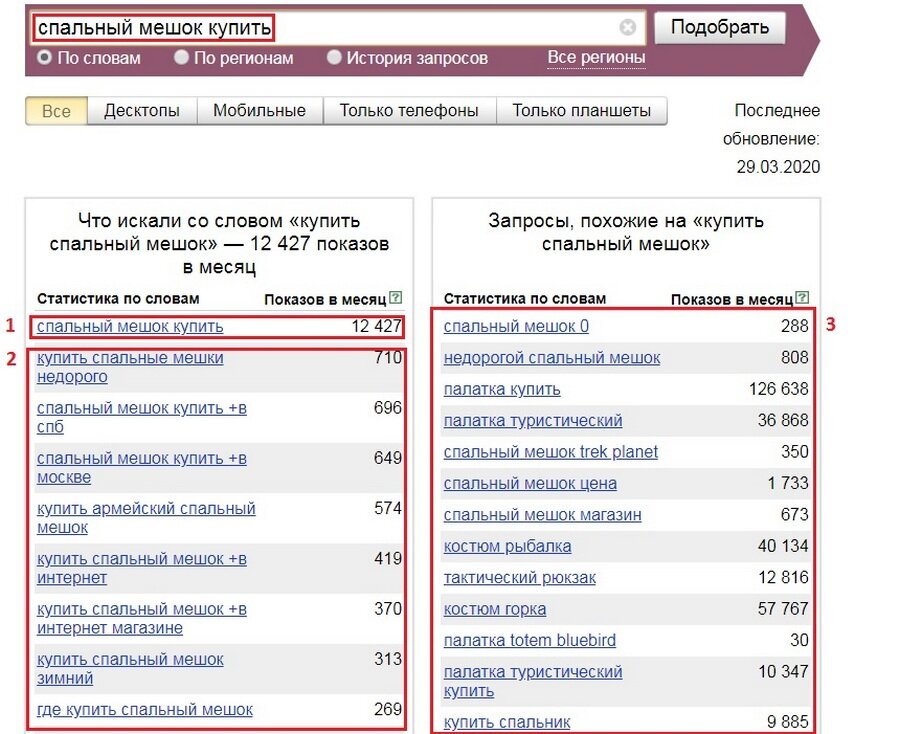Switch to the 'Только телефоны' tab
This screenshot has width=900, height=734.
(409, 111)
